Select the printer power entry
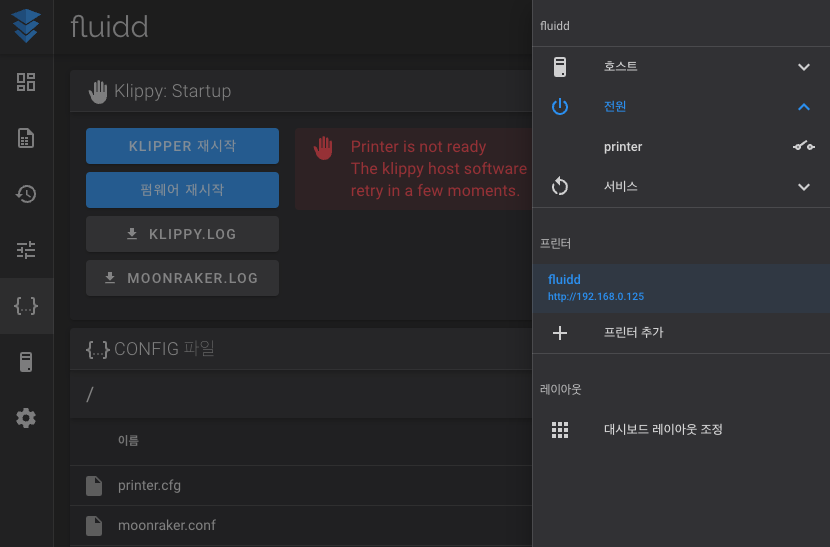The height and width of the screenshot is (547, 830). pyautogui.click(x=681, y=147)
